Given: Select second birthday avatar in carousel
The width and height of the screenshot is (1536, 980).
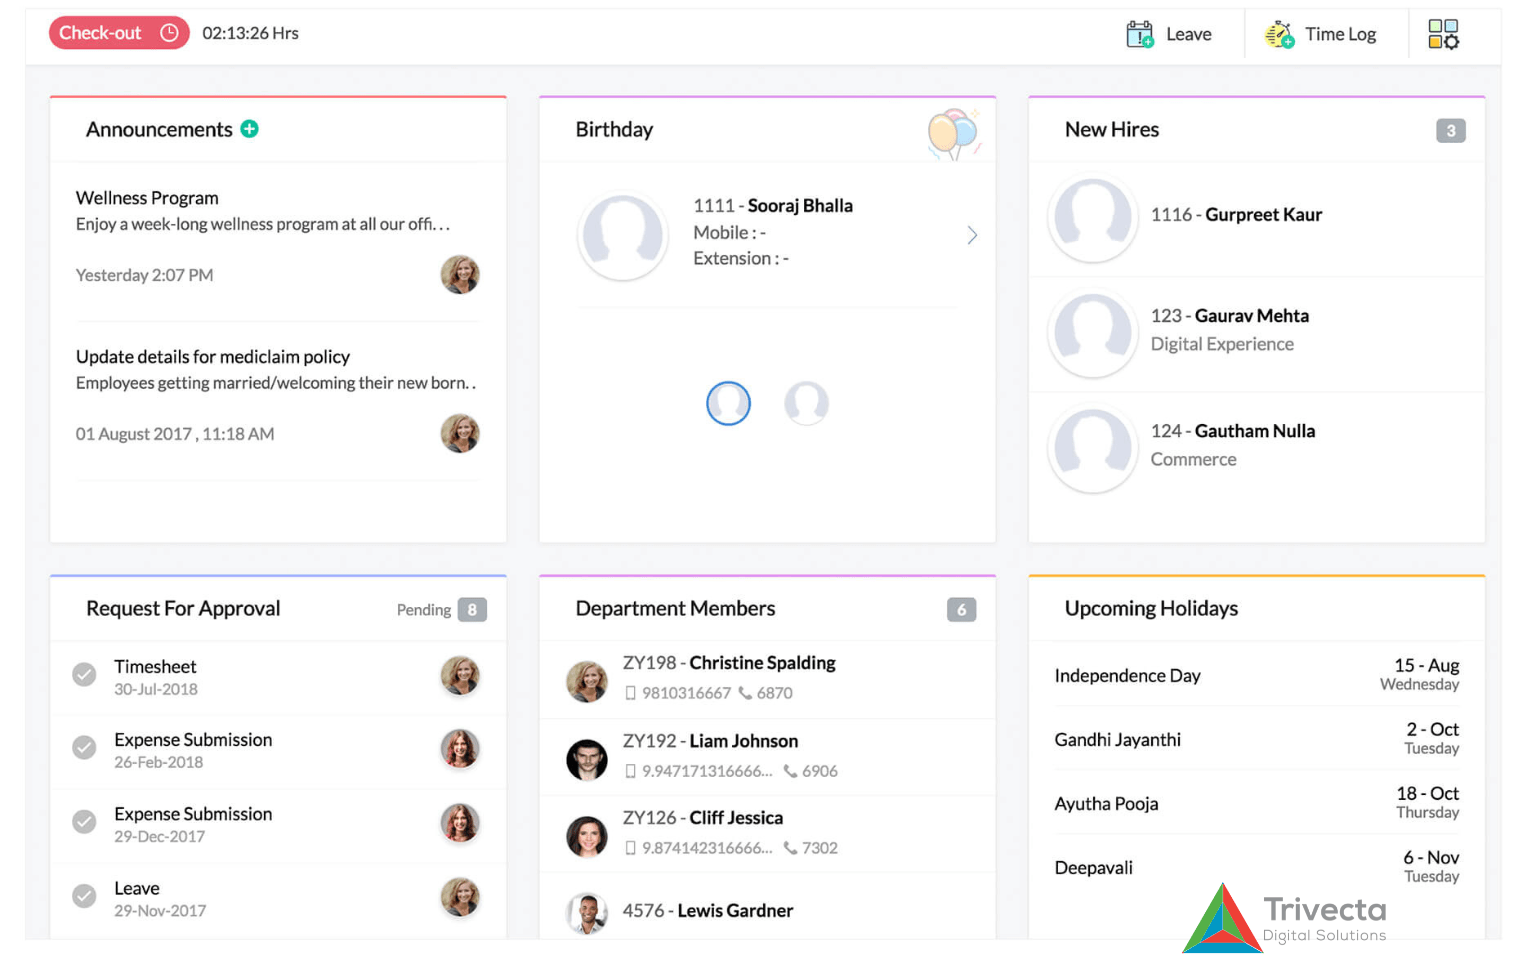Looking at the screenshot, I should click(806, 403).
